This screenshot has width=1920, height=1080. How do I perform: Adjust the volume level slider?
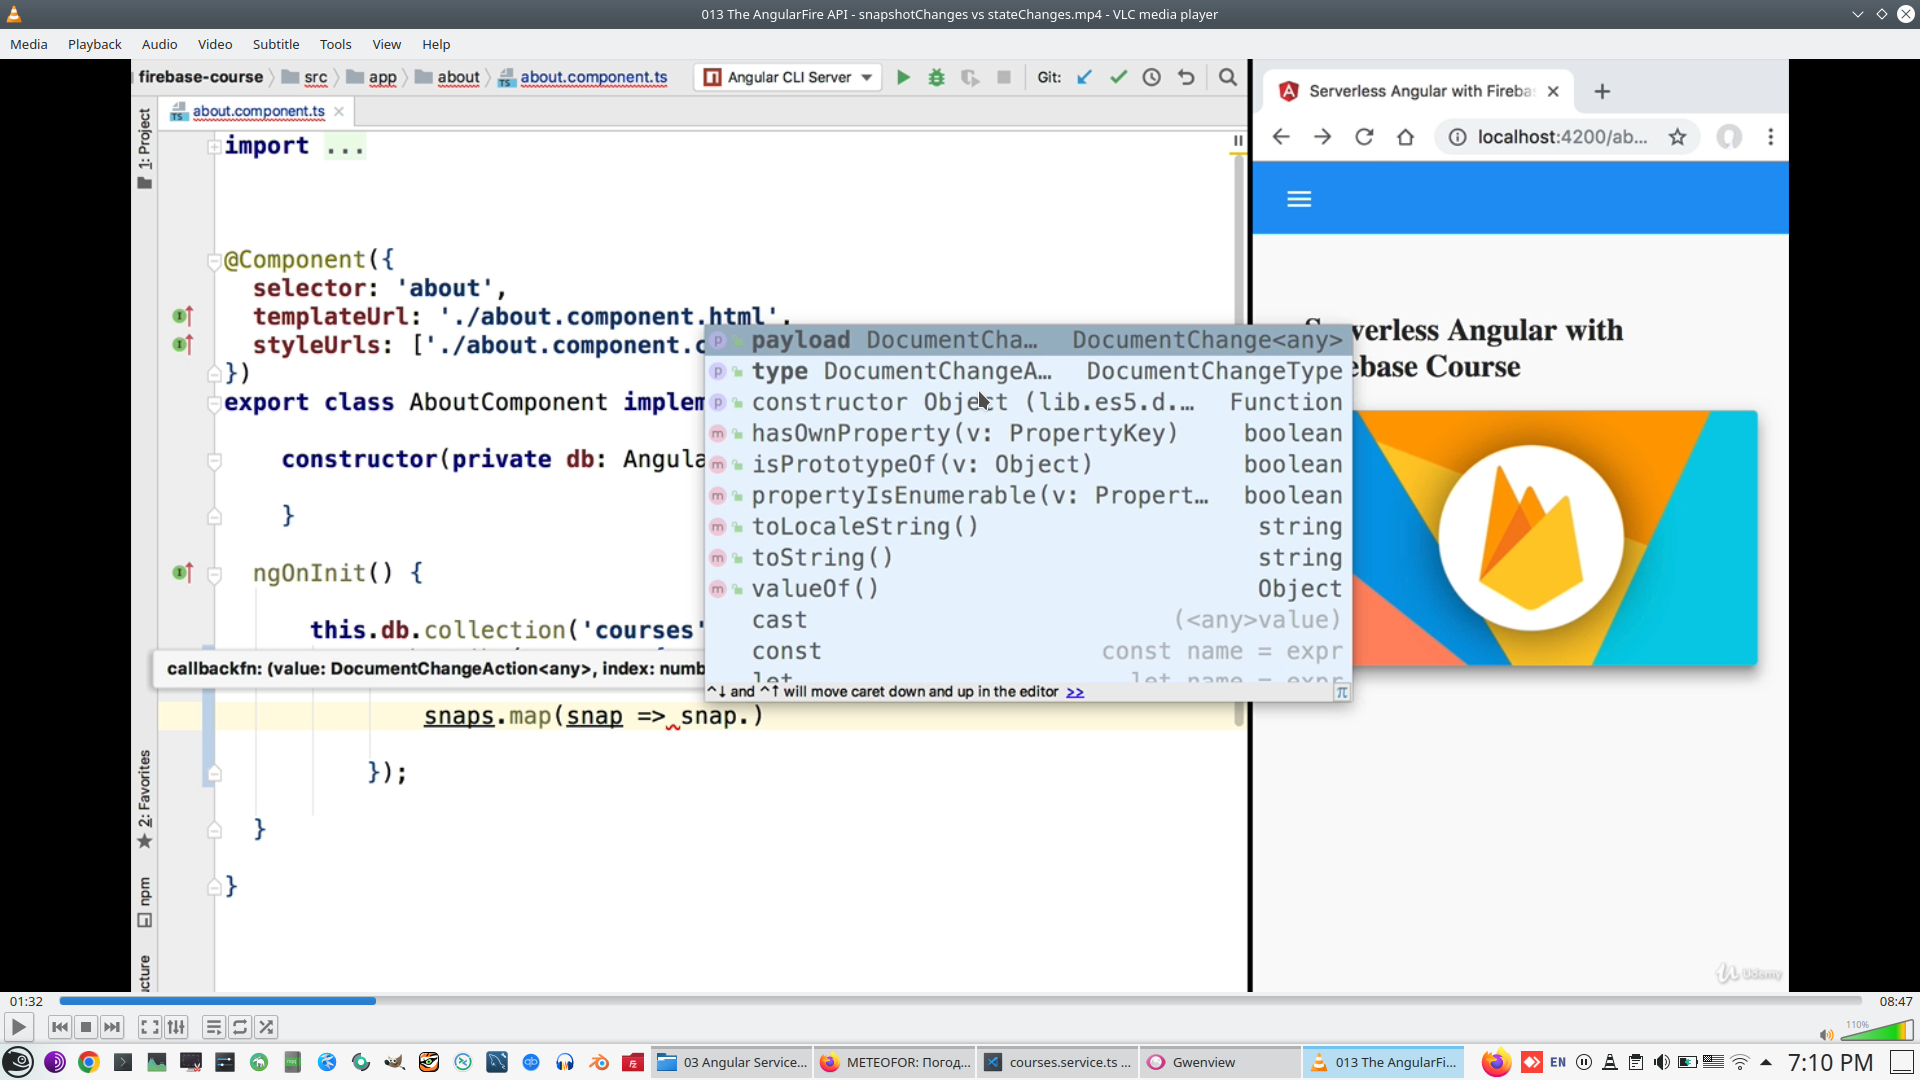tap(1878, 1031)
